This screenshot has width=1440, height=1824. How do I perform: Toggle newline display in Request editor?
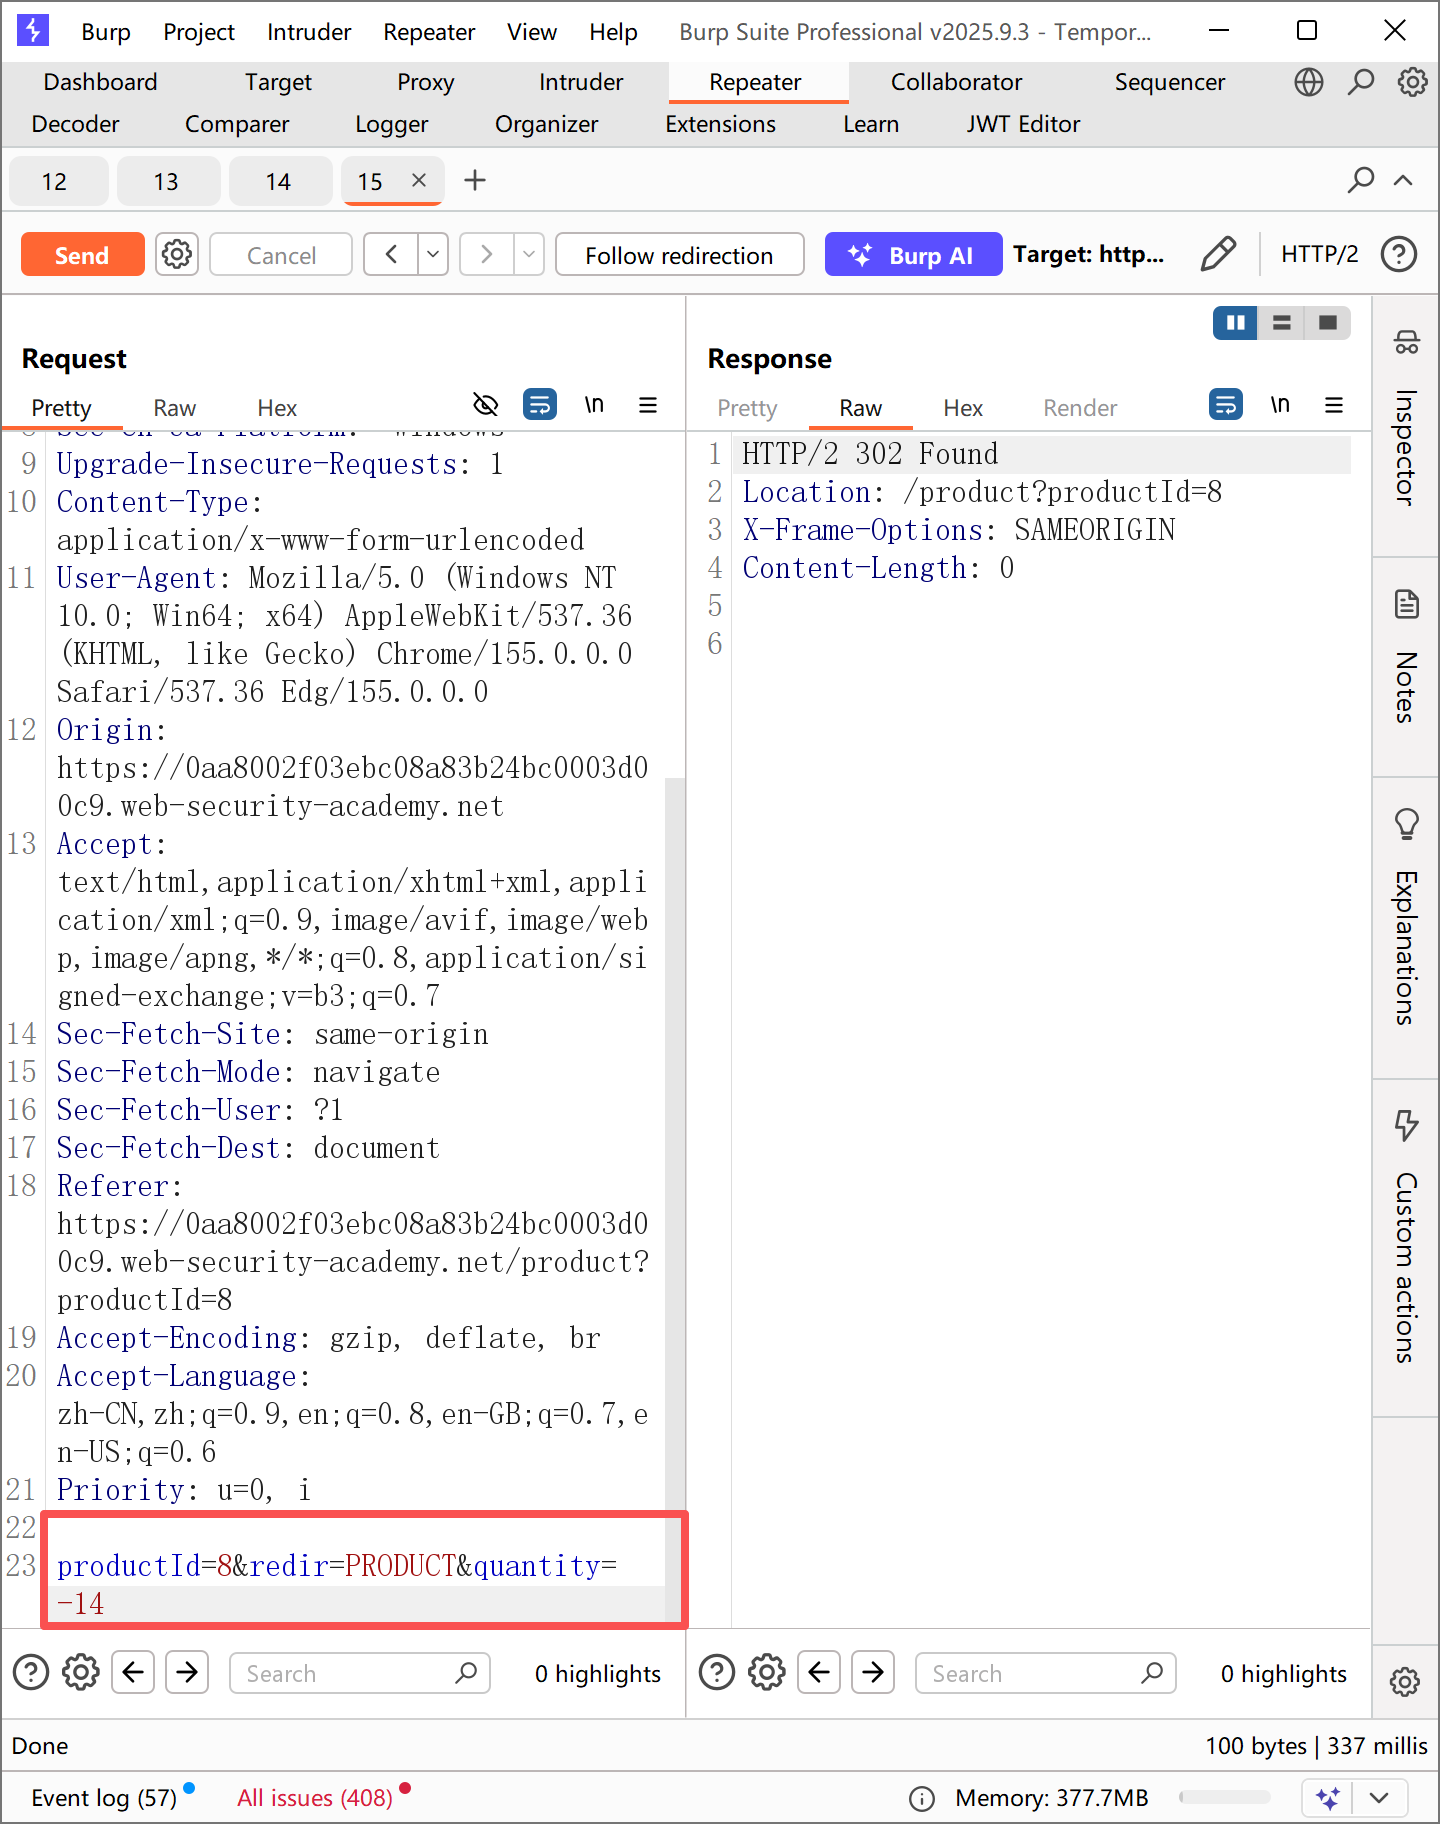click(x=594, y=405)
